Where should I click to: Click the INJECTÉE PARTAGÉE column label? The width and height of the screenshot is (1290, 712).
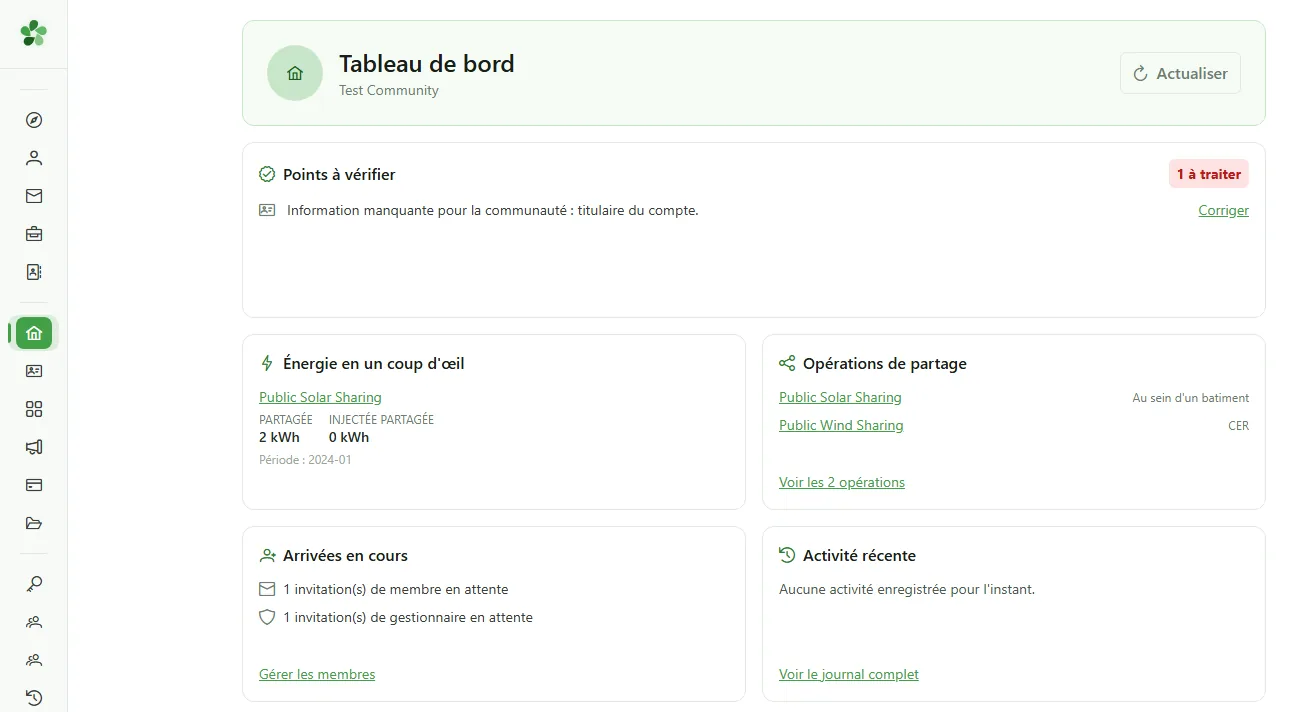point(381,420)
